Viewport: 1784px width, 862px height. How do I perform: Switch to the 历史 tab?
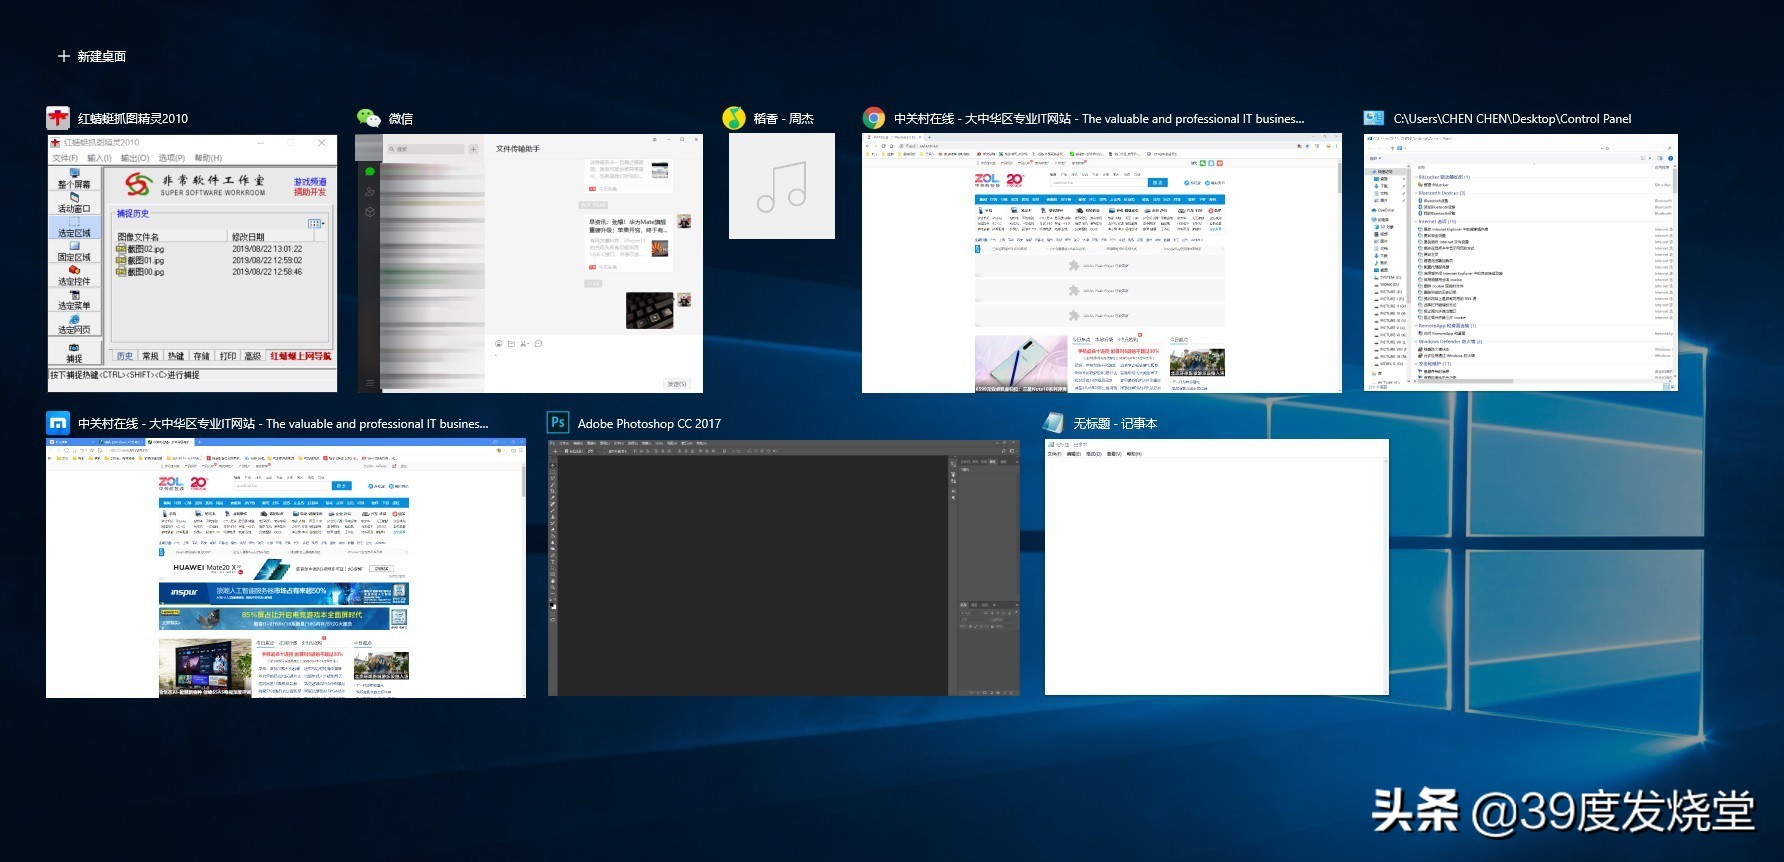125,356
